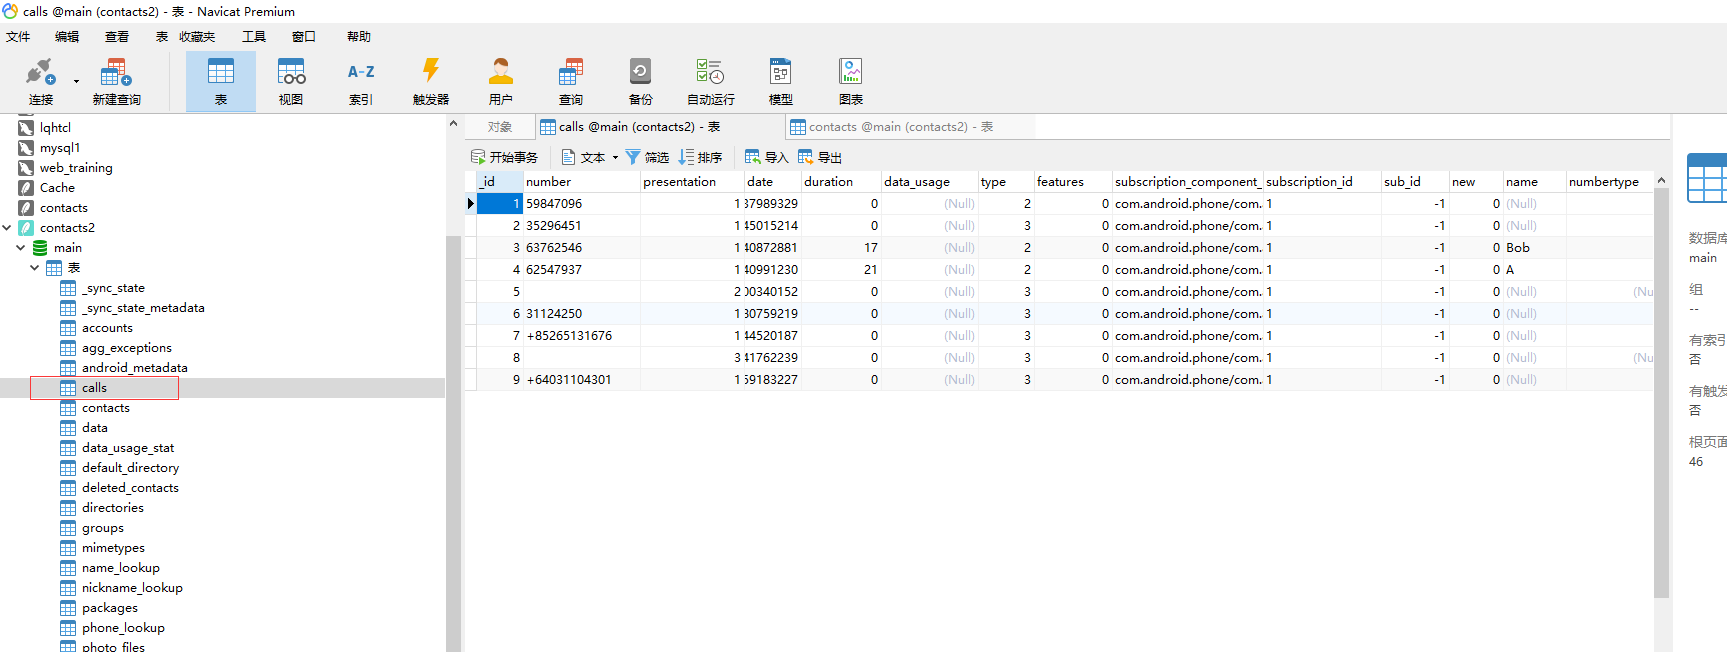Click the 排序 sort button
Viewport: 1727px width, 652px height.
pyautogui.click(x=700, y=157)
